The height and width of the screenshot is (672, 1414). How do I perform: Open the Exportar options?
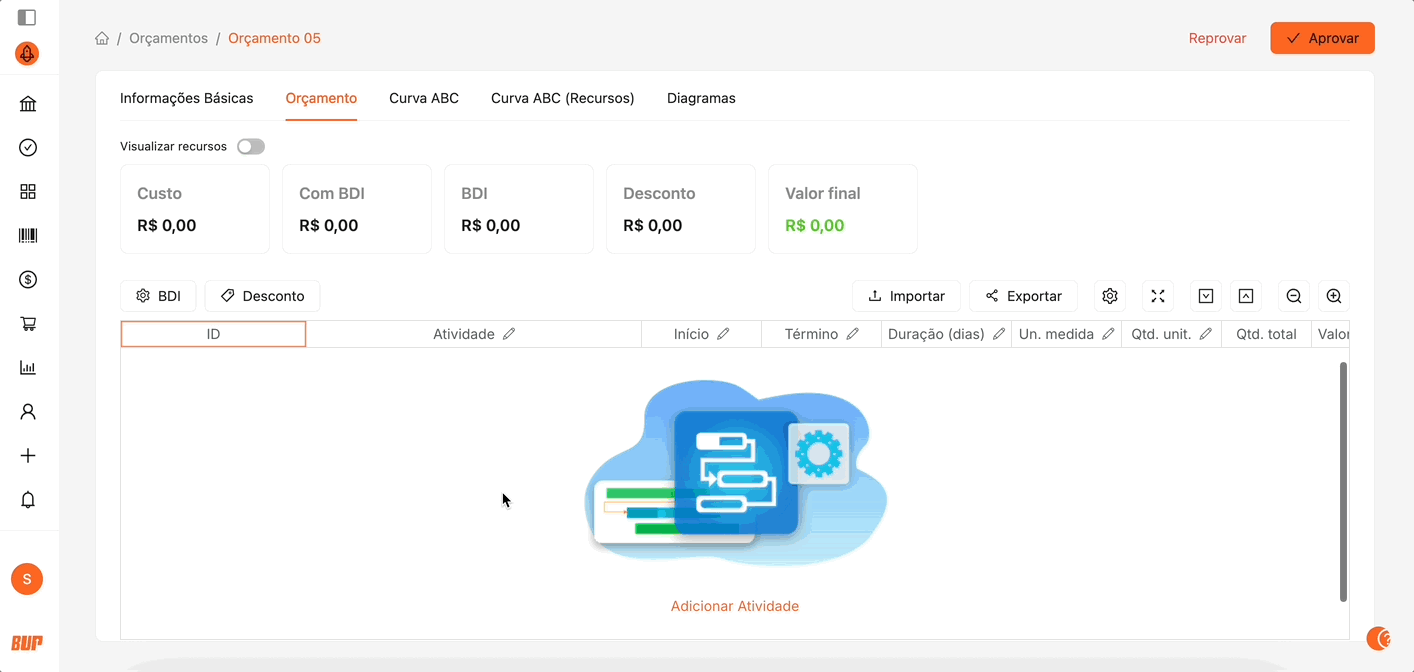pos(1023,296)
